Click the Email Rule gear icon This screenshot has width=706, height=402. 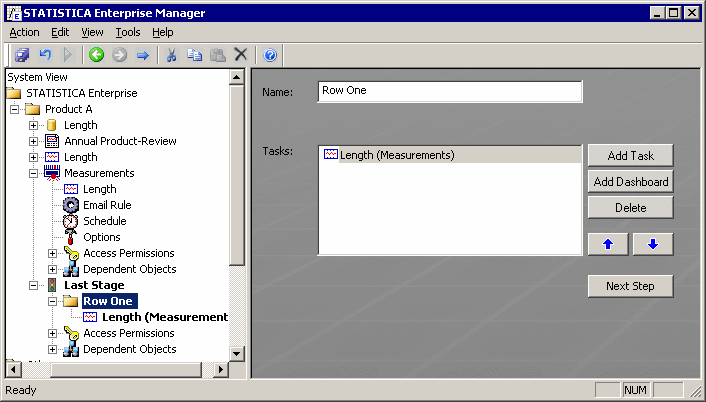pyautogui.click(x=71, y=205)
